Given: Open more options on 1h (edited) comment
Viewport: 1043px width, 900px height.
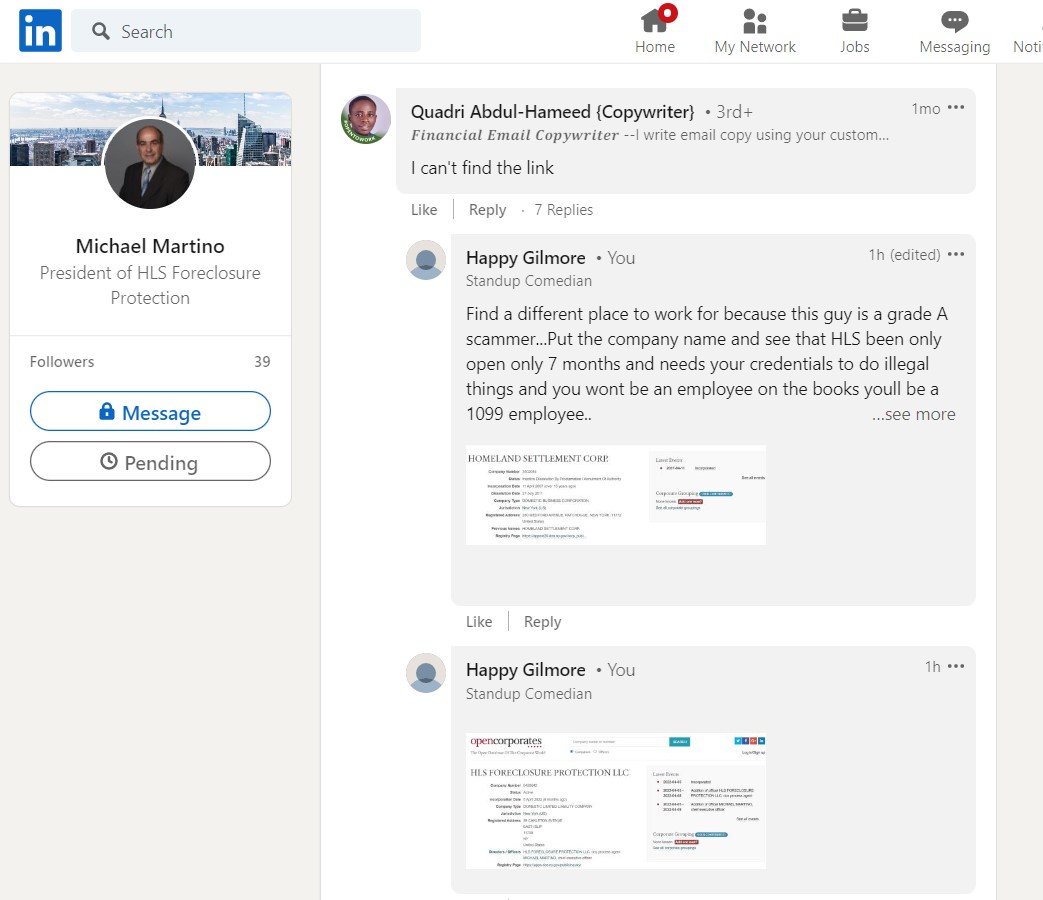Looking at the screenshot, I should click(956, 255).
